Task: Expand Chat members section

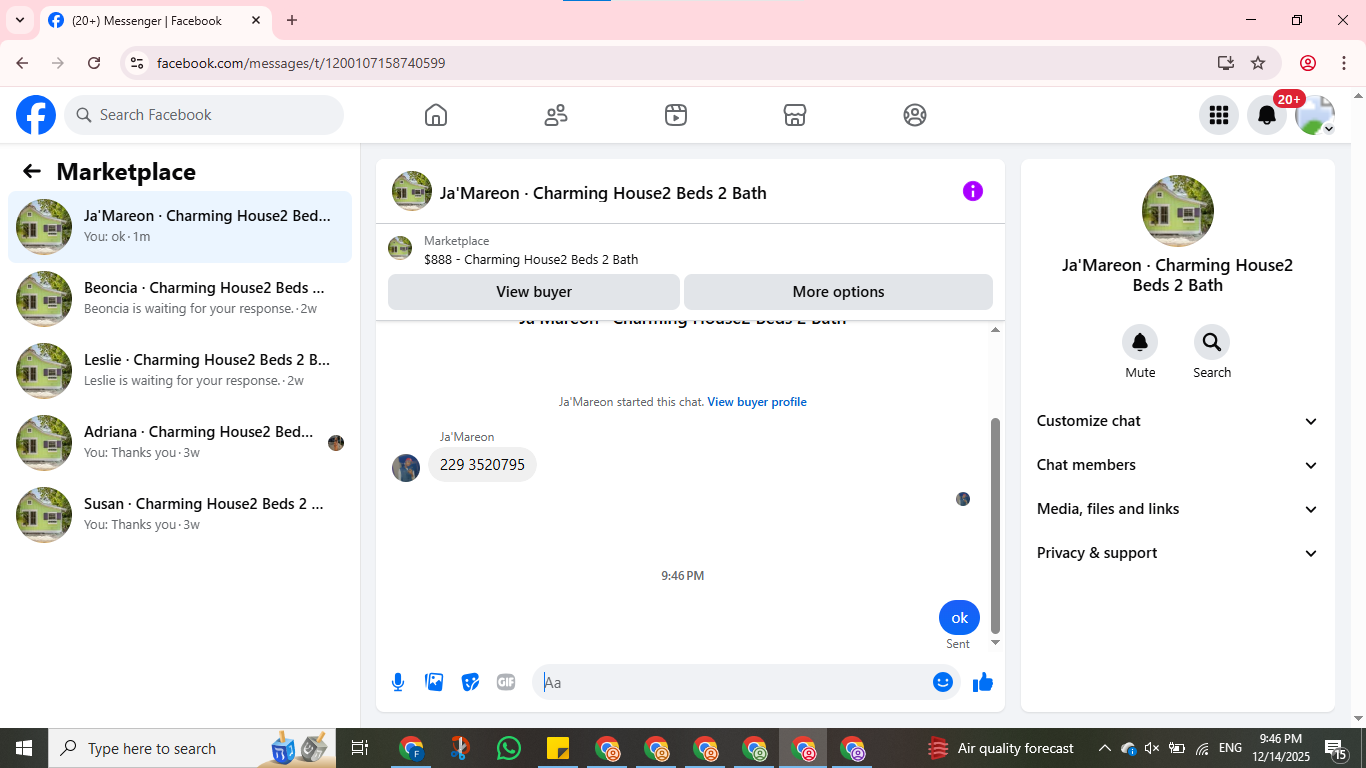Action: point(1177,465)
